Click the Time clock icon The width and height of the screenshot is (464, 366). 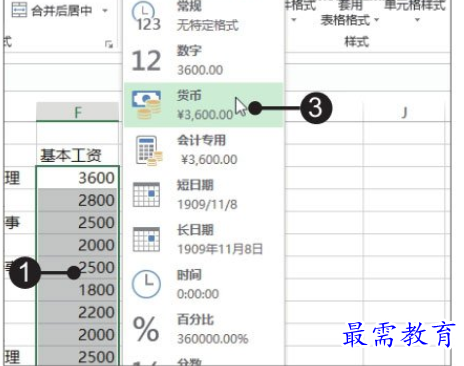click(x=146, y=284)
